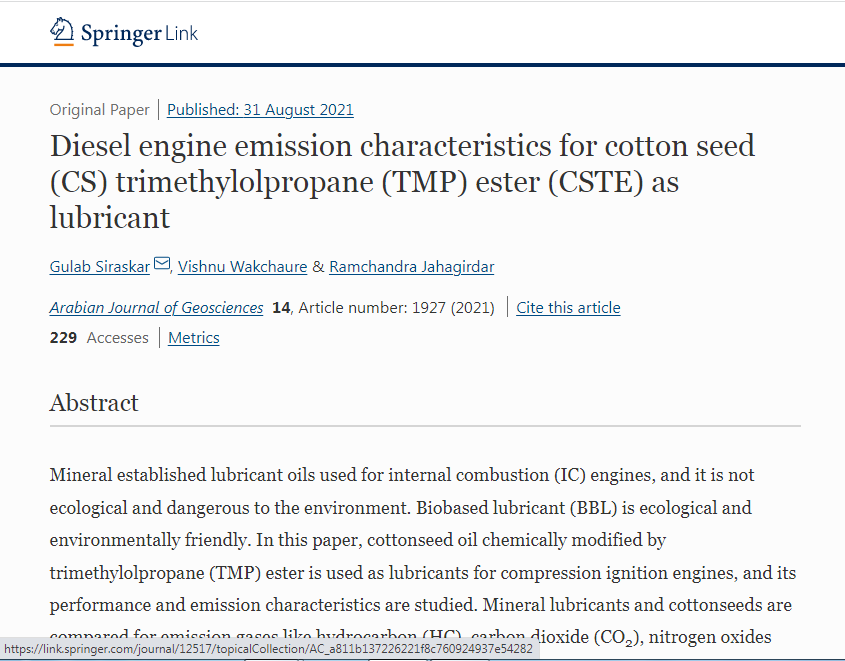
Task: Open author Gulab Siraskar's profile link
Action: (100, 267)
